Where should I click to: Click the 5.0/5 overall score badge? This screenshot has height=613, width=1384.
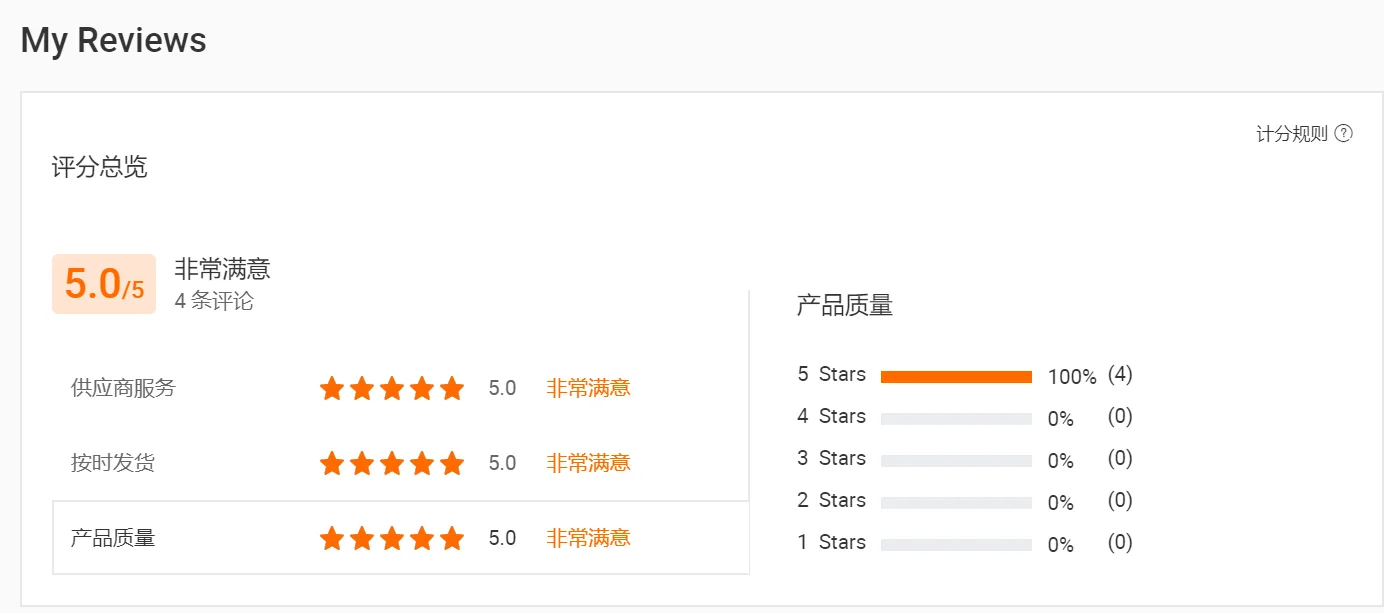tap(104, 284)
